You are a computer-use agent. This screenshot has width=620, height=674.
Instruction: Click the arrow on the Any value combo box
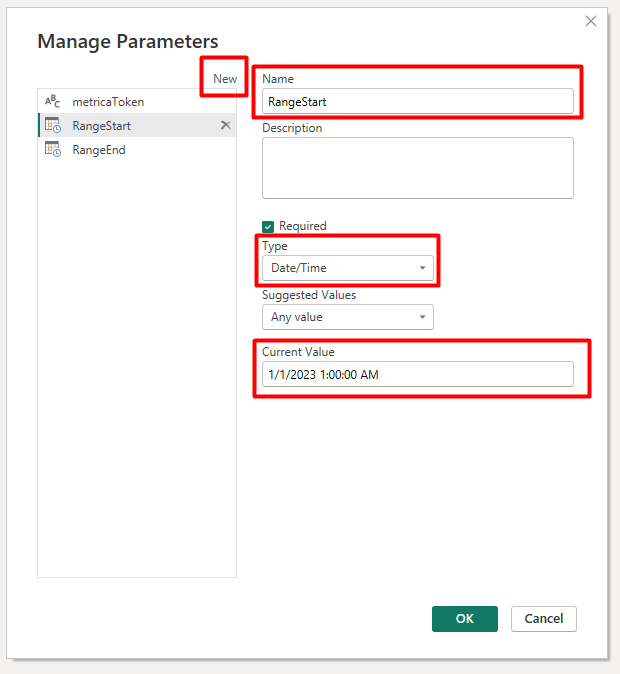422,317
